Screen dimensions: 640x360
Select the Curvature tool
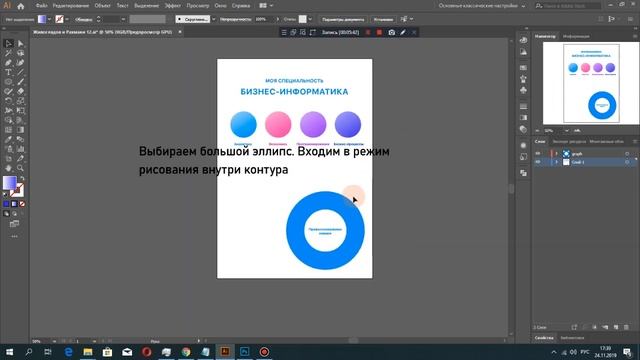click(20, 62)
